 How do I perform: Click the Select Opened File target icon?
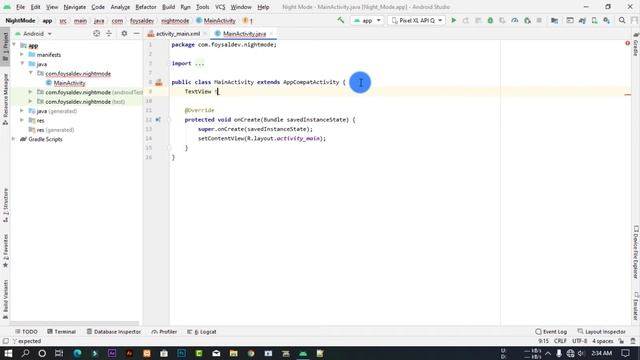coord(96,33)
